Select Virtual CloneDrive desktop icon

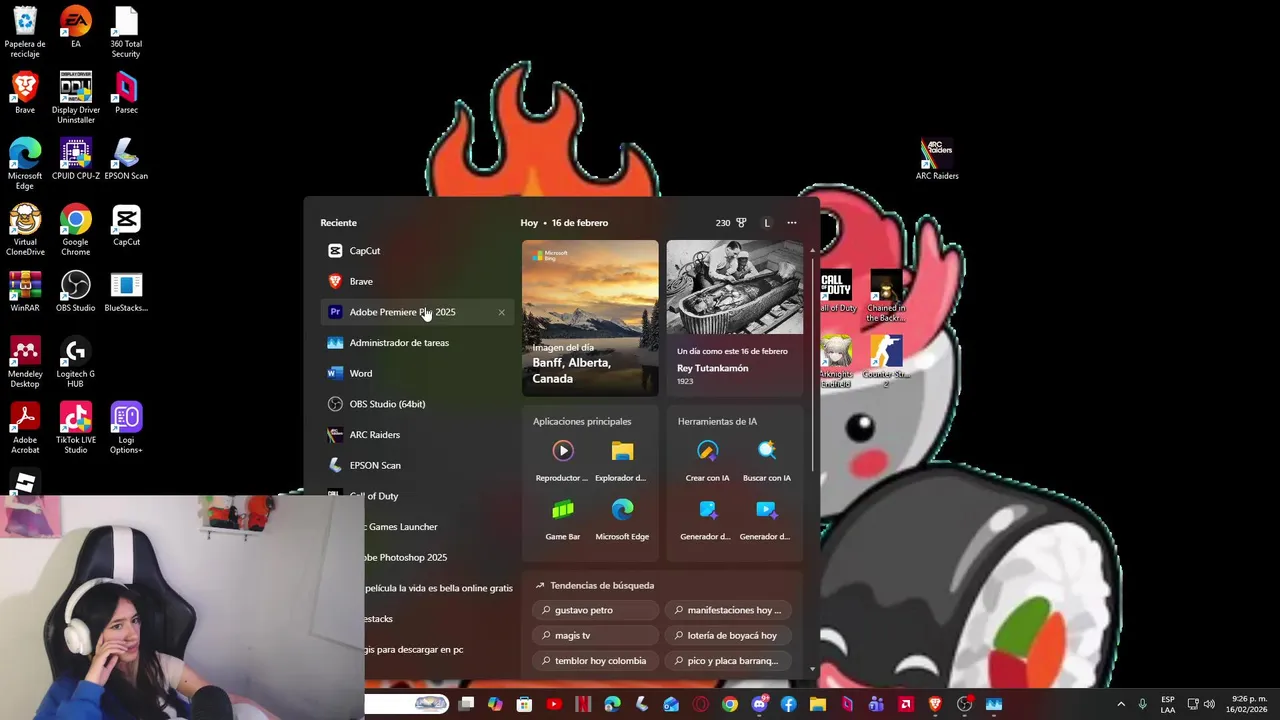(x=25, y=230)
